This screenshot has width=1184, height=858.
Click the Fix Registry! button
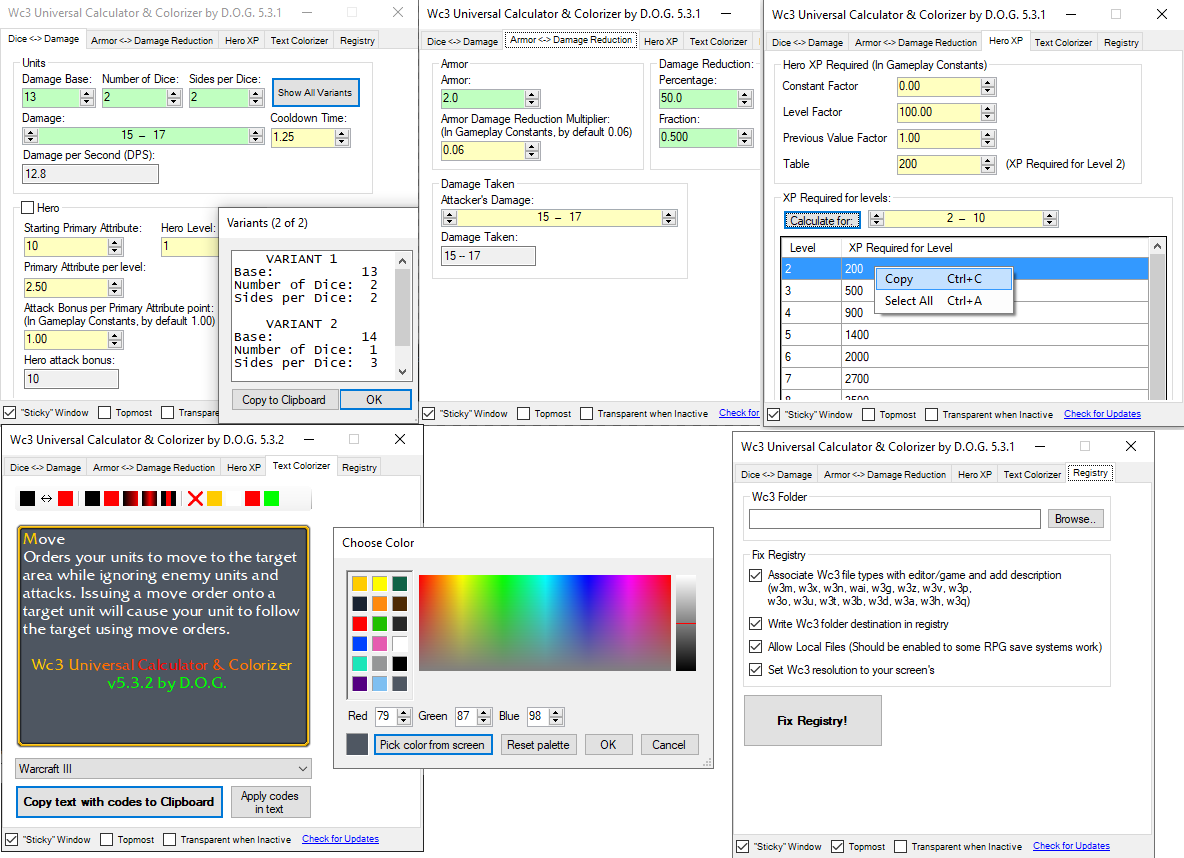[x=812, y=721]
